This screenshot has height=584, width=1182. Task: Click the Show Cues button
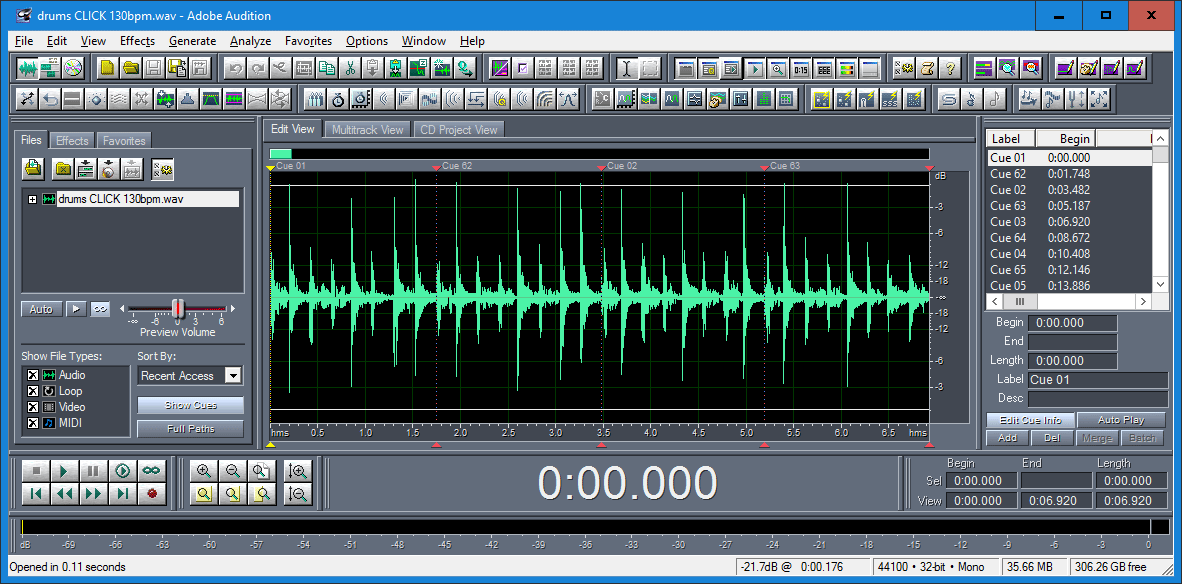pyautogui.click(x=190, y=405)
